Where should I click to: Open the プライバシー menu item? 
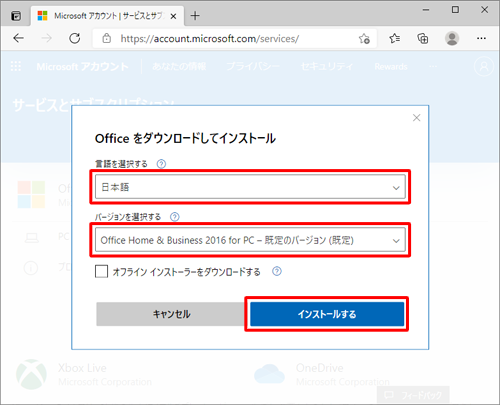(x=253, y=67)
